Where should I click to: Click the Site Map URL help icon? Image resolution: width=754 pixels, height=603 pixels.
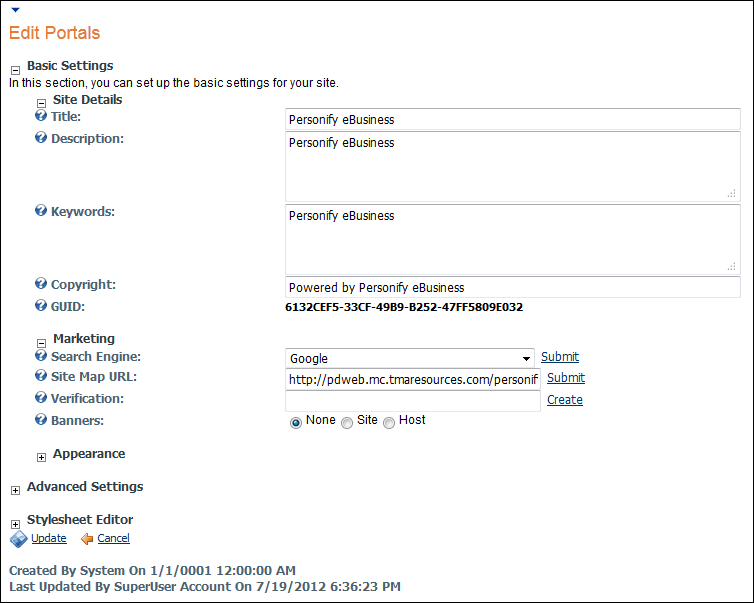click(x=41, y=377)
